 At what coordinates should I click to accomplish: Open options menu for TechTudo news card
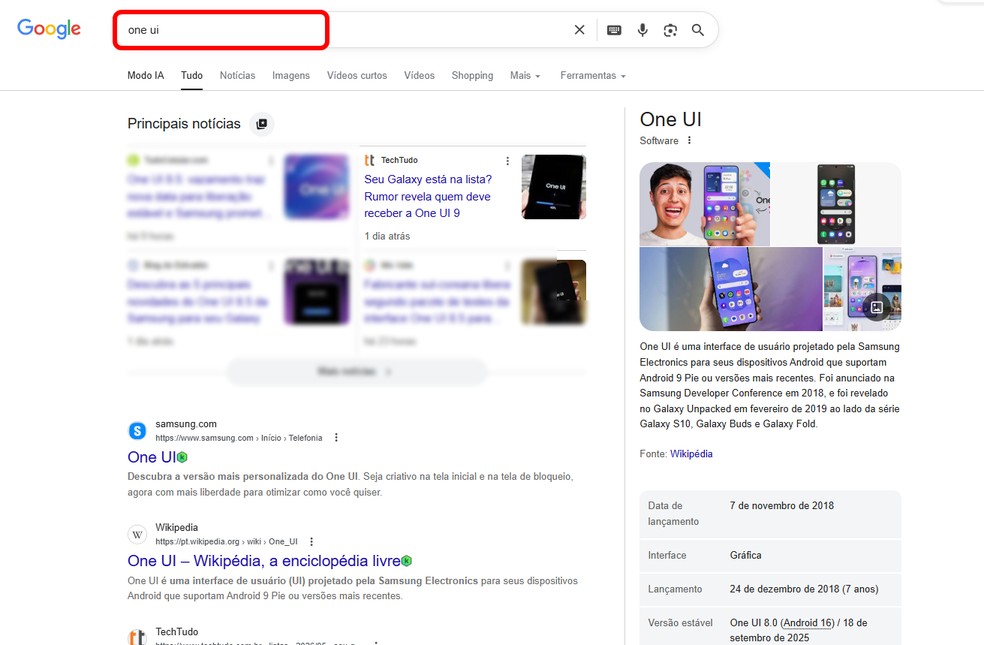507,161
